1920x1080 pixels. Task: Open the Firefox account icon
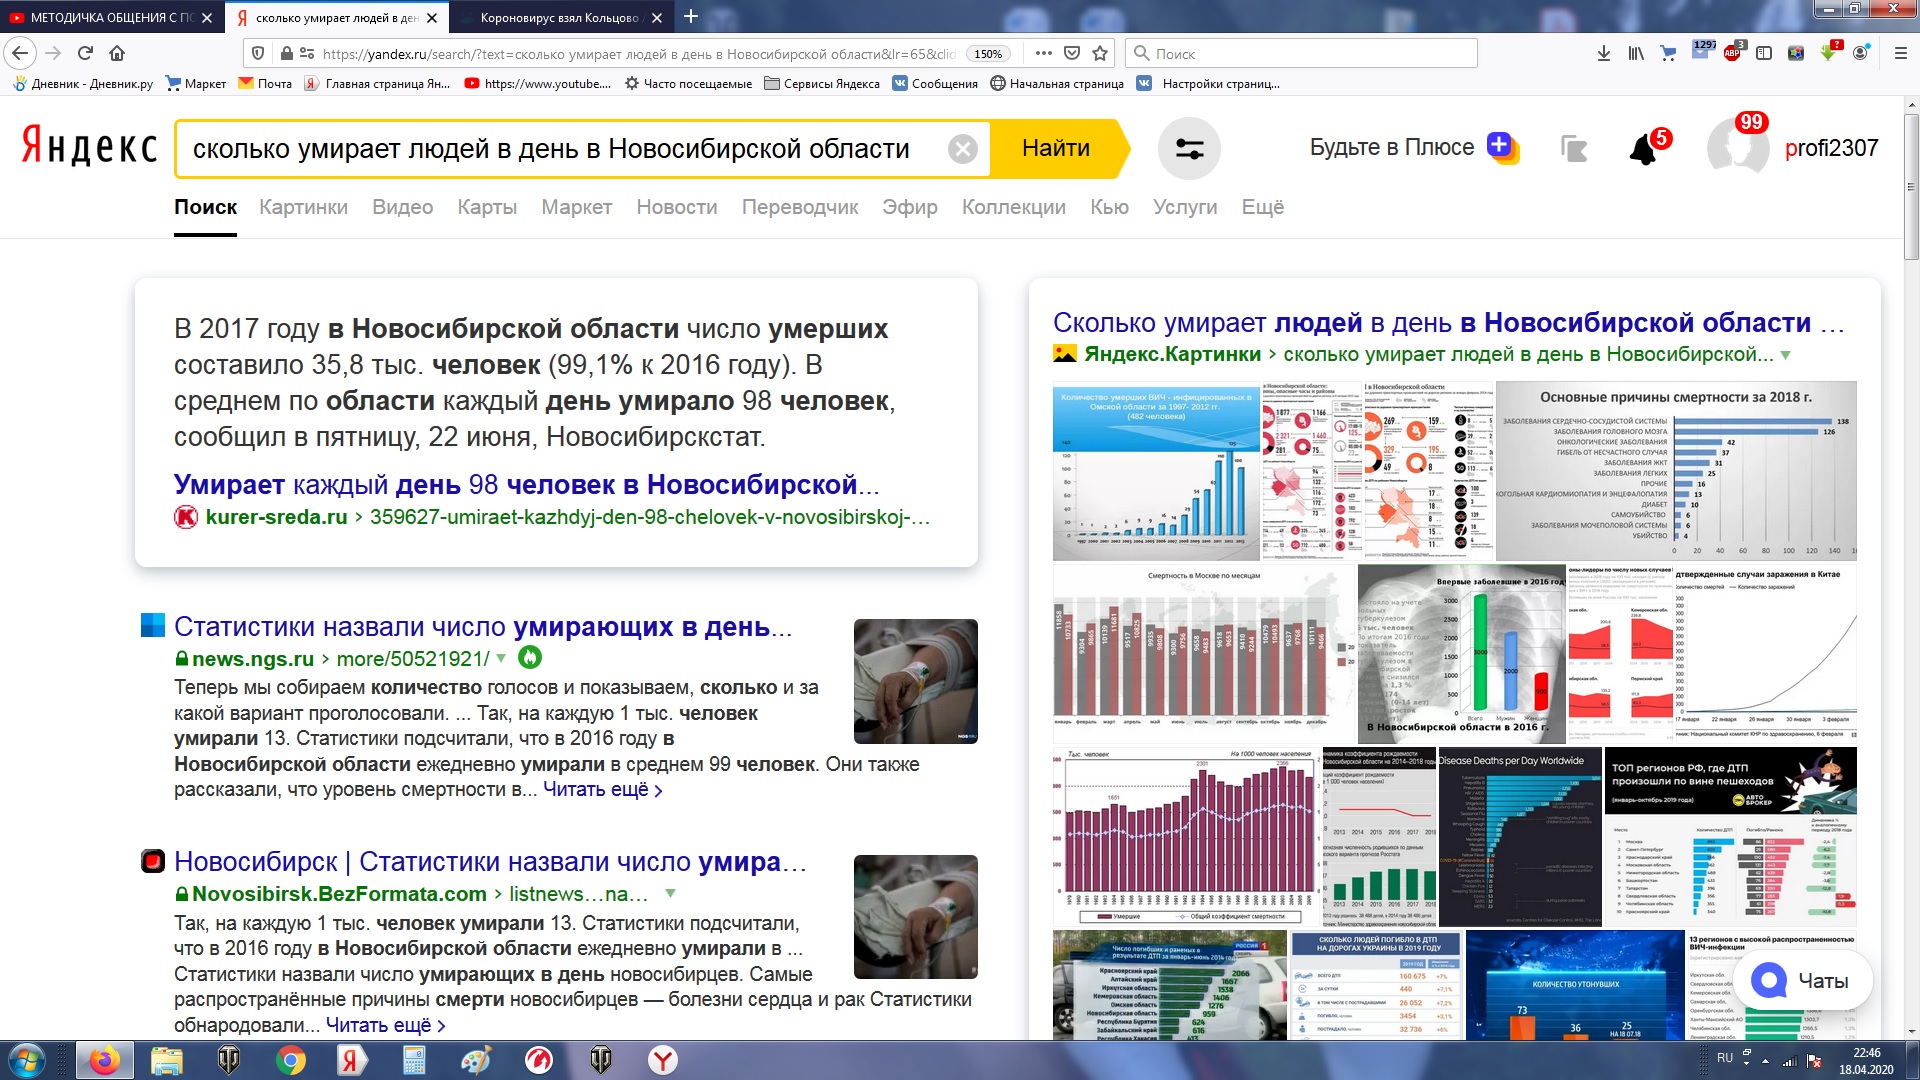[x=1861, y=53]
